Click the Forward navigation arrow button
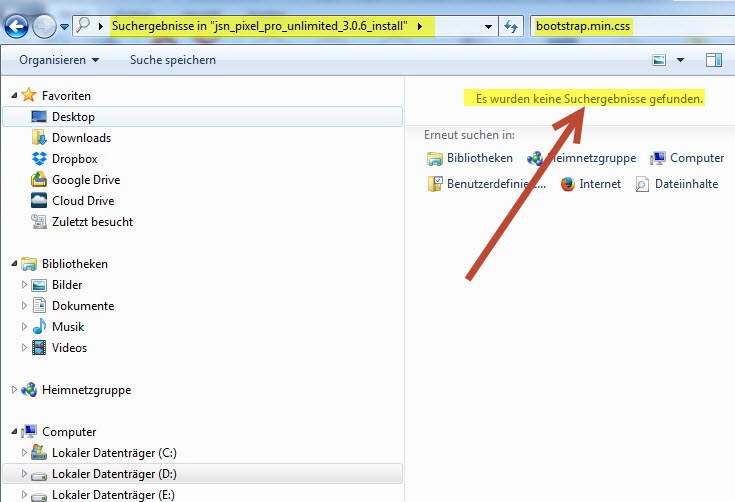Image resolution: width=735 pixels, height=502 pixels. 44,25
